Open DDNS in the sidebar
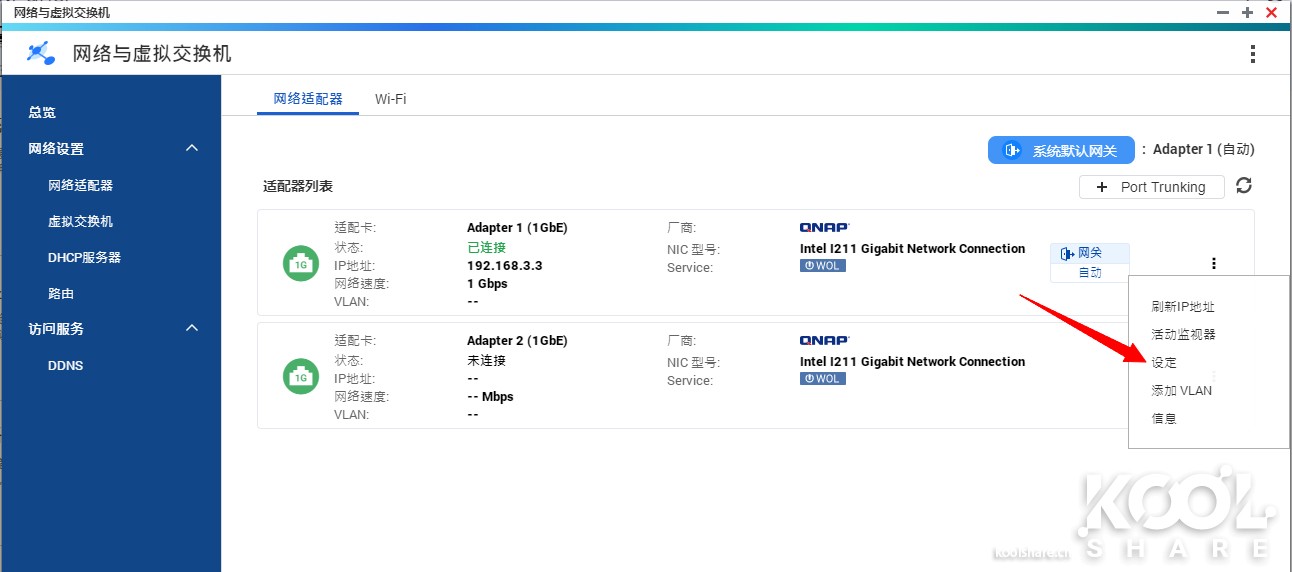Screen dimensions: 1292x572 click(x=65, y=366)
